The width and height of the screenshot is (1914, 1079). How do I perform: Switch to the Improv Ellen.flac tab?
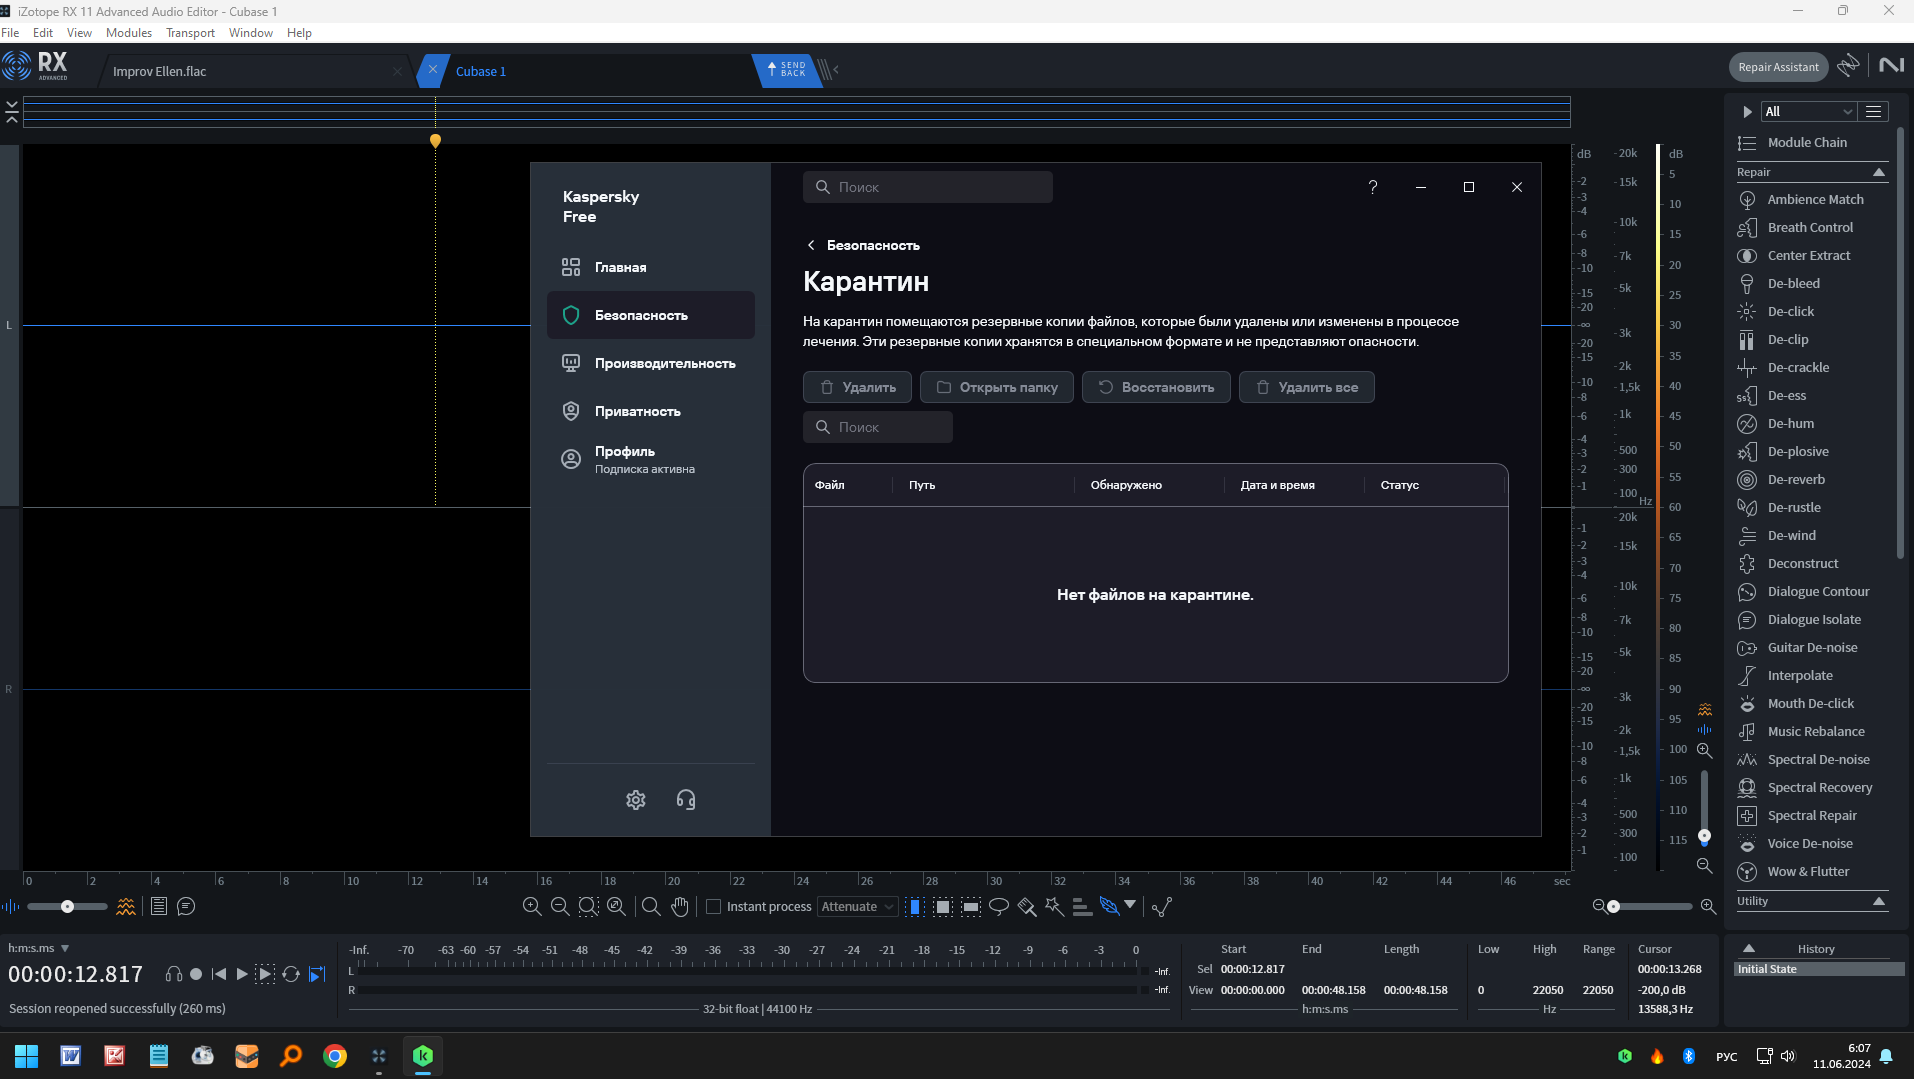pos(160,71)
